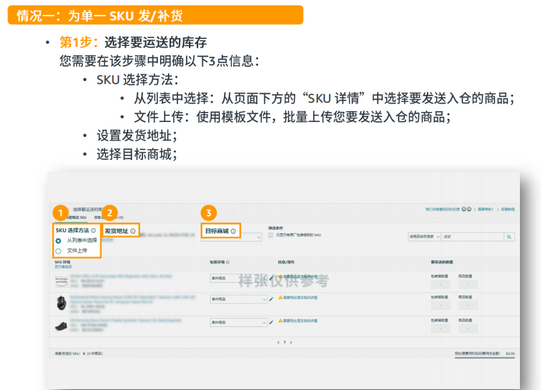Go to next page with right pagination arrow

click(x=291, y=342)
